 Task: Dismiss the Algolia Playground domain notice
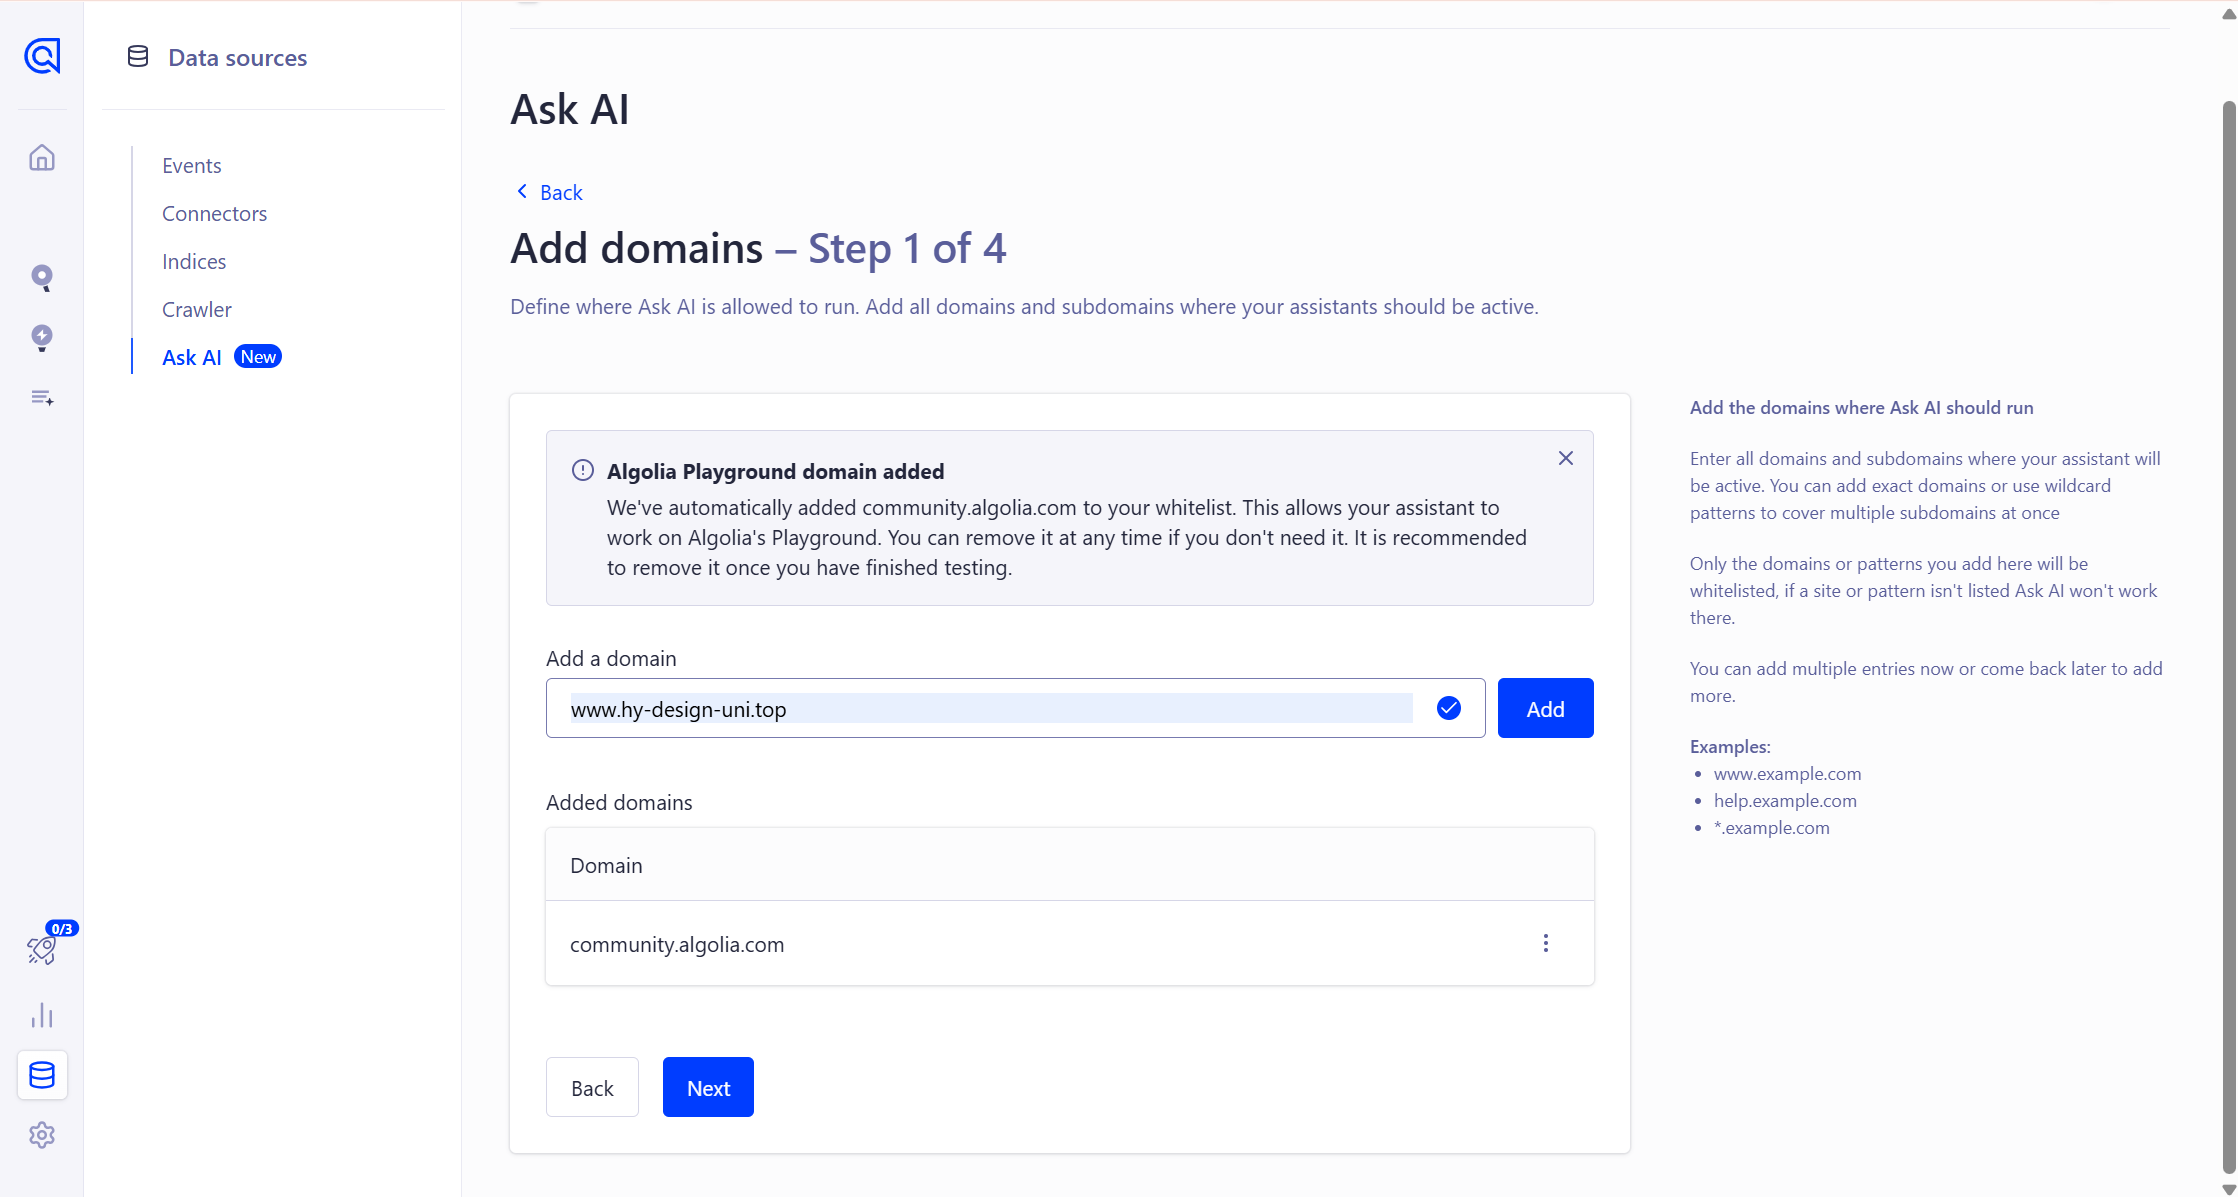[x=1566, y=458]
